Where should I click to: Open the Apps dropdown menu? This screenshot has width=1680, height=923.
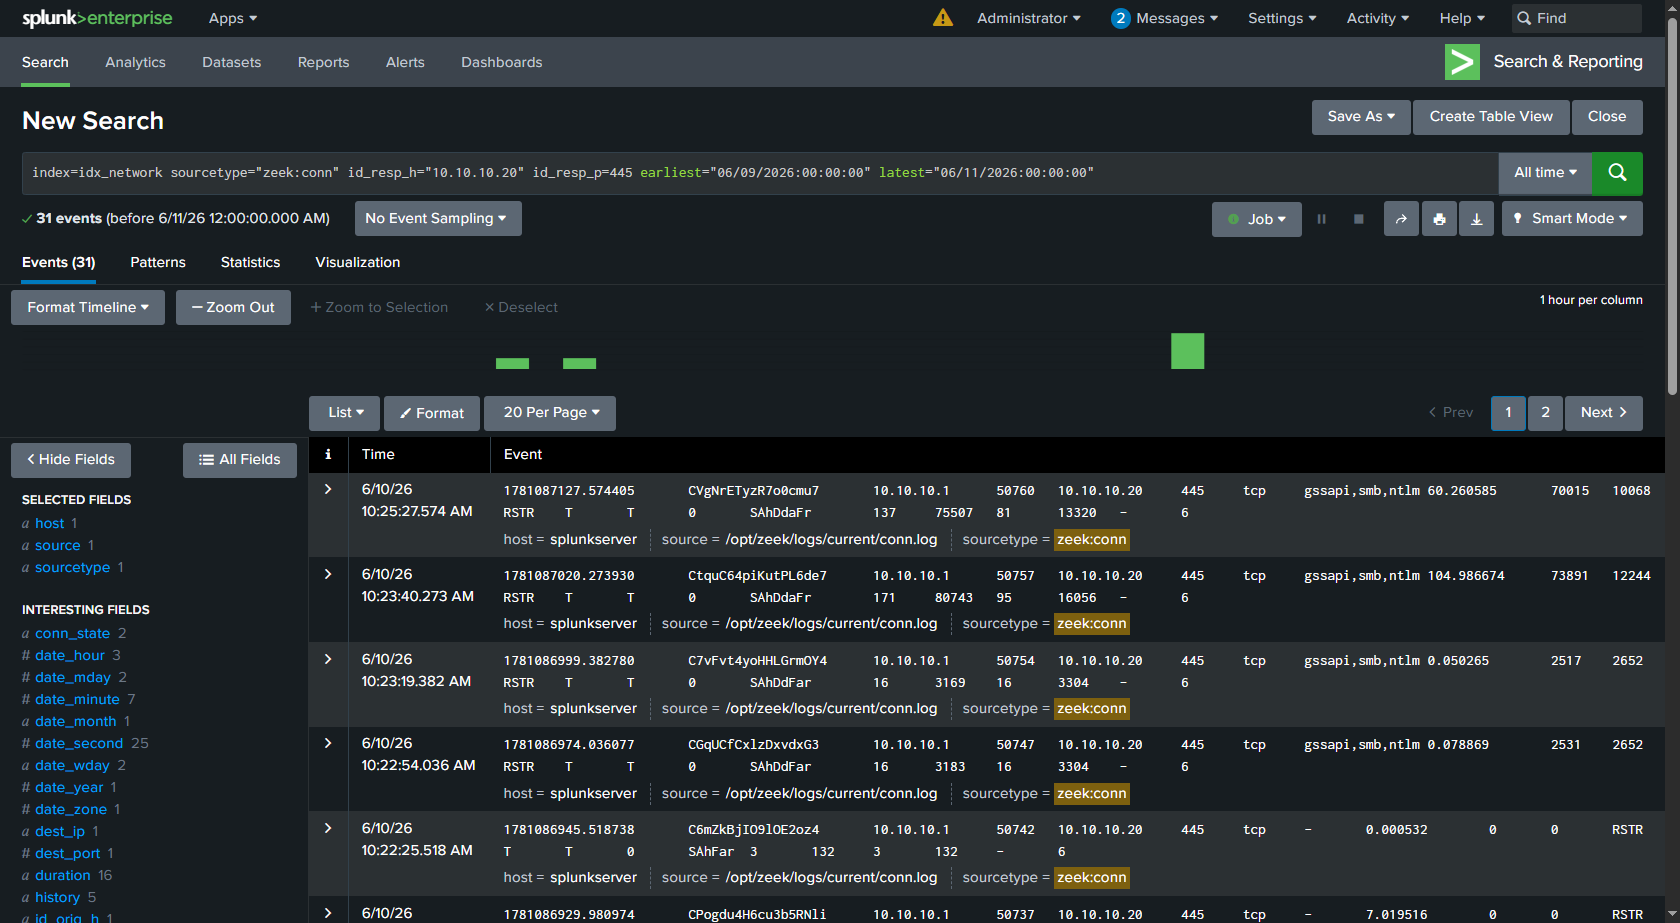click(233, 18)
